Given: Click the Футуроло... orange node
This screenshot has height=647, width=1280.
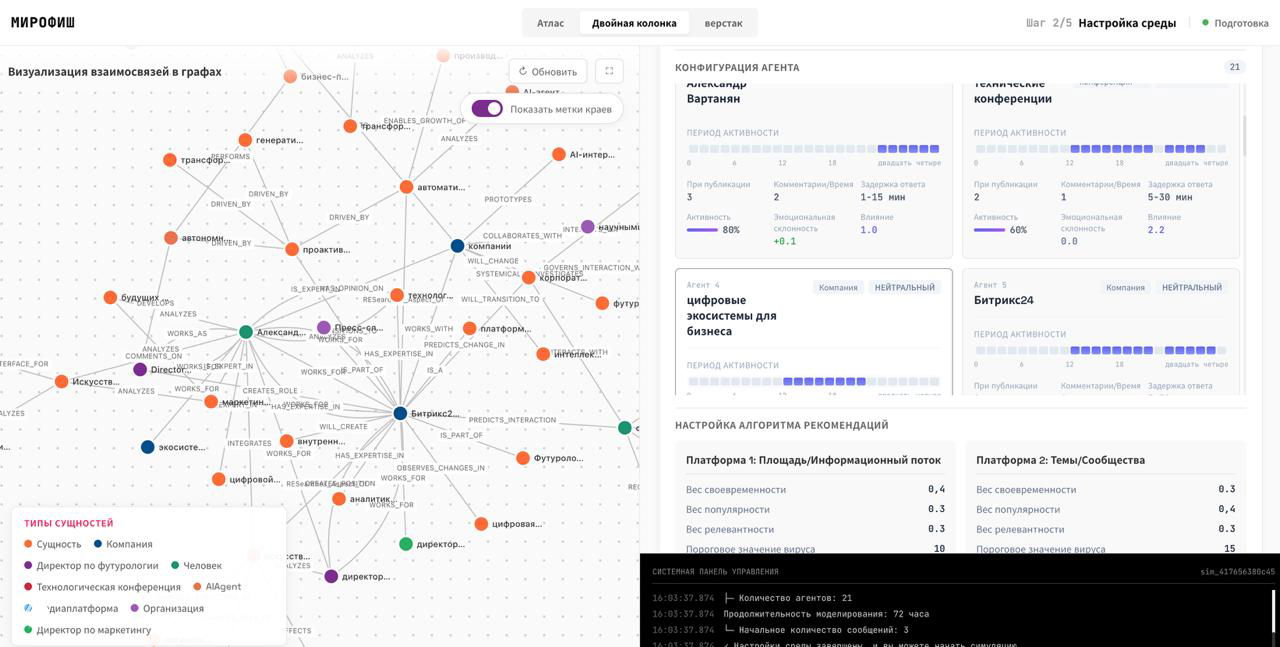Looking at the screenshot, I should [522, 458].
